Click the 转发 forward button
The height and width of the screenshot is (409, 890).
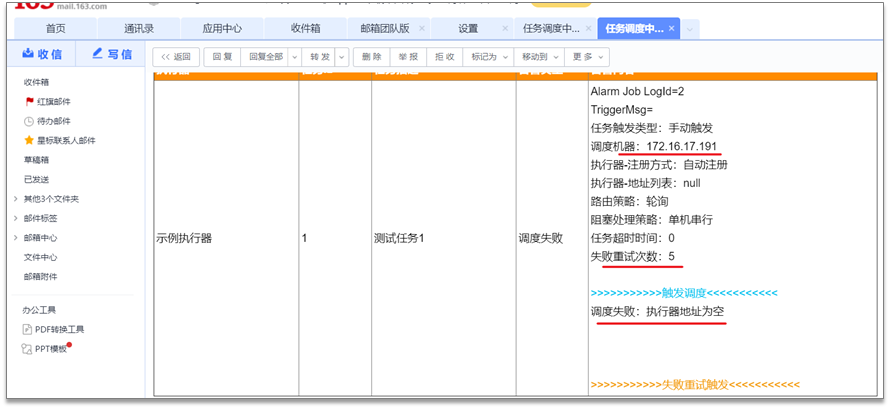click(x=319, y=57)
